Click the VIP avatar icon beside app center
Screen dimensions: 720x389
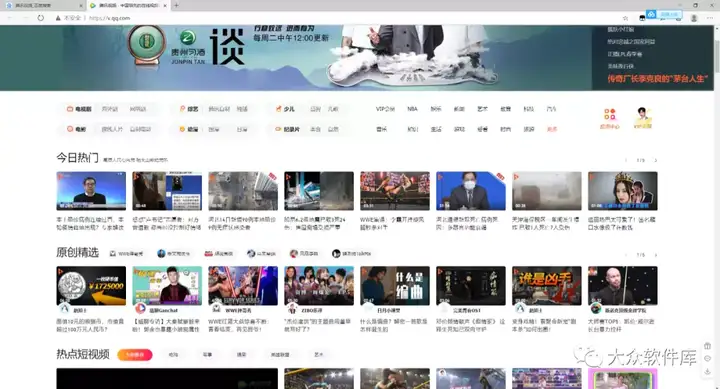coord(642,114)
